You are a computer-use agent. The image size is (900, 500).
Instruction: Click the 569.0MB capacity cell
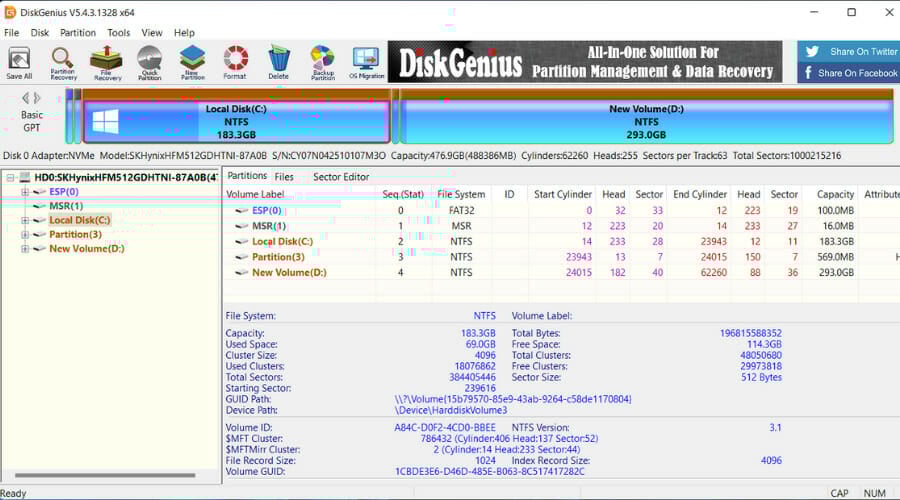tap(835, 257)
